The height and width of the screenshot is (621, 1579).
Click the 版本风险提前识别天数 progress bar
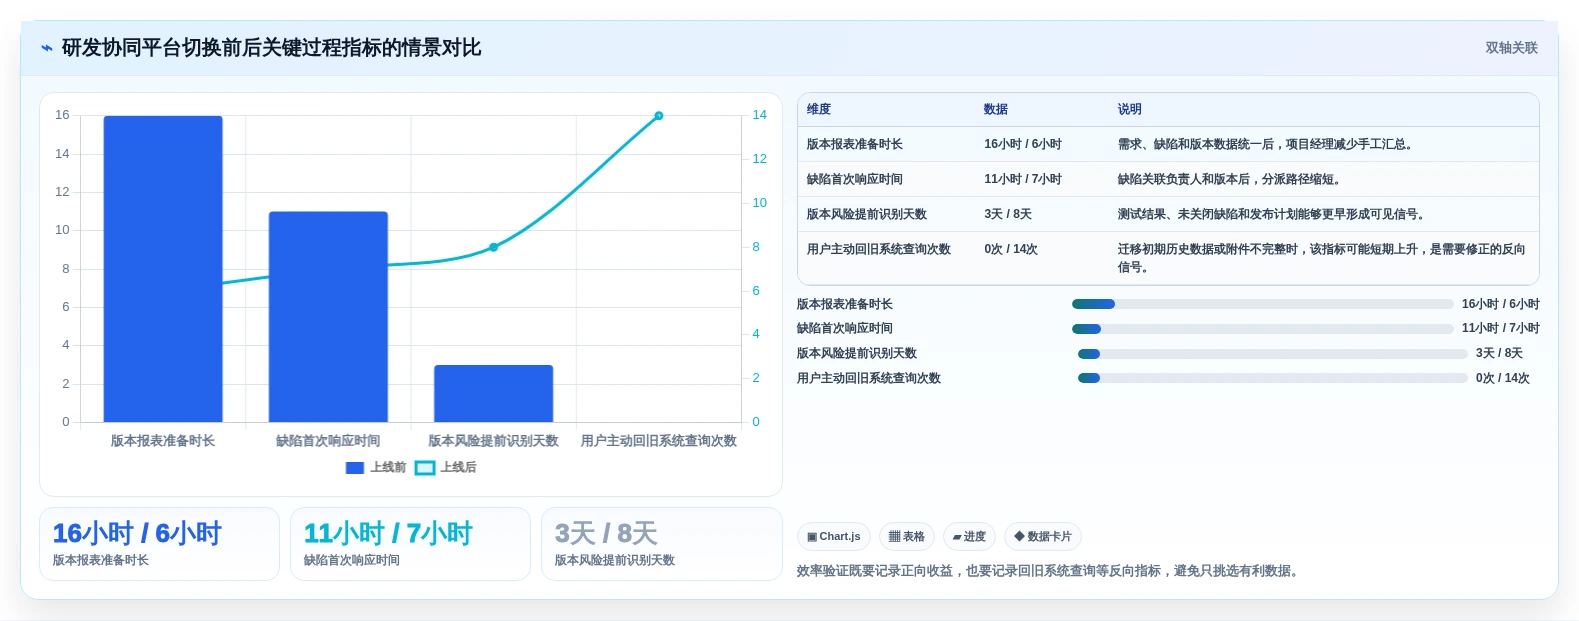pyautogui.click(x=1272, y=354)
